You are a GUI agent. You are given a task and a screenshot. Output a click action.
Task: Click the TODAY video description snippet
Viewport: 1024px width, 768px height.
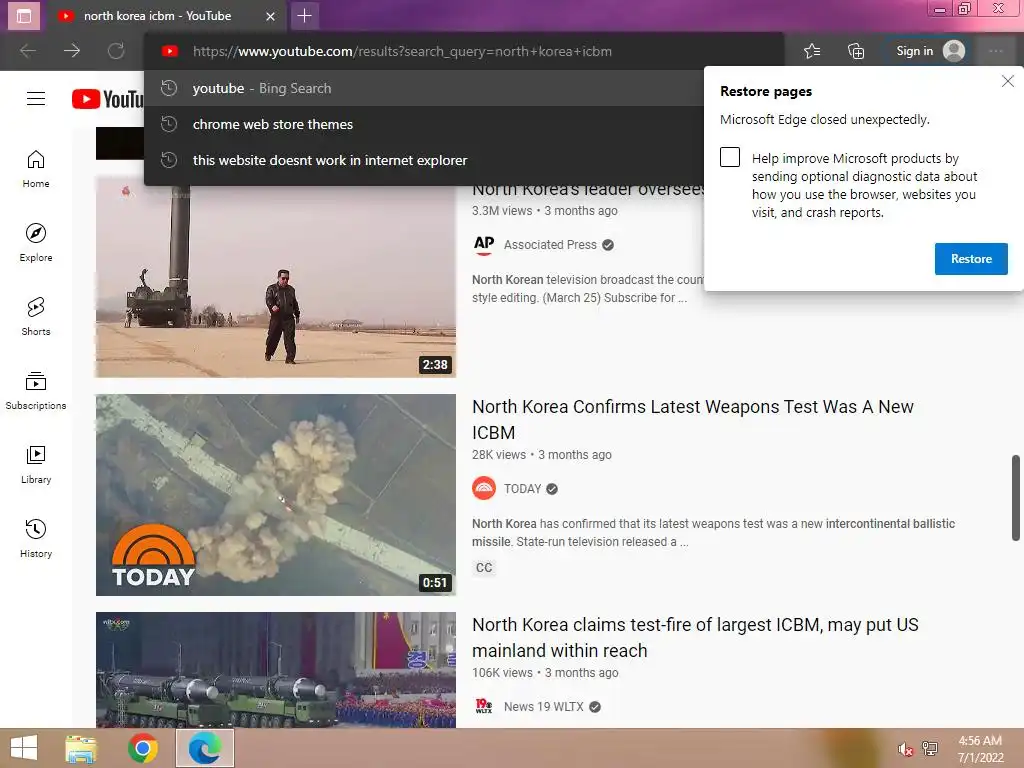pos(713,532)
